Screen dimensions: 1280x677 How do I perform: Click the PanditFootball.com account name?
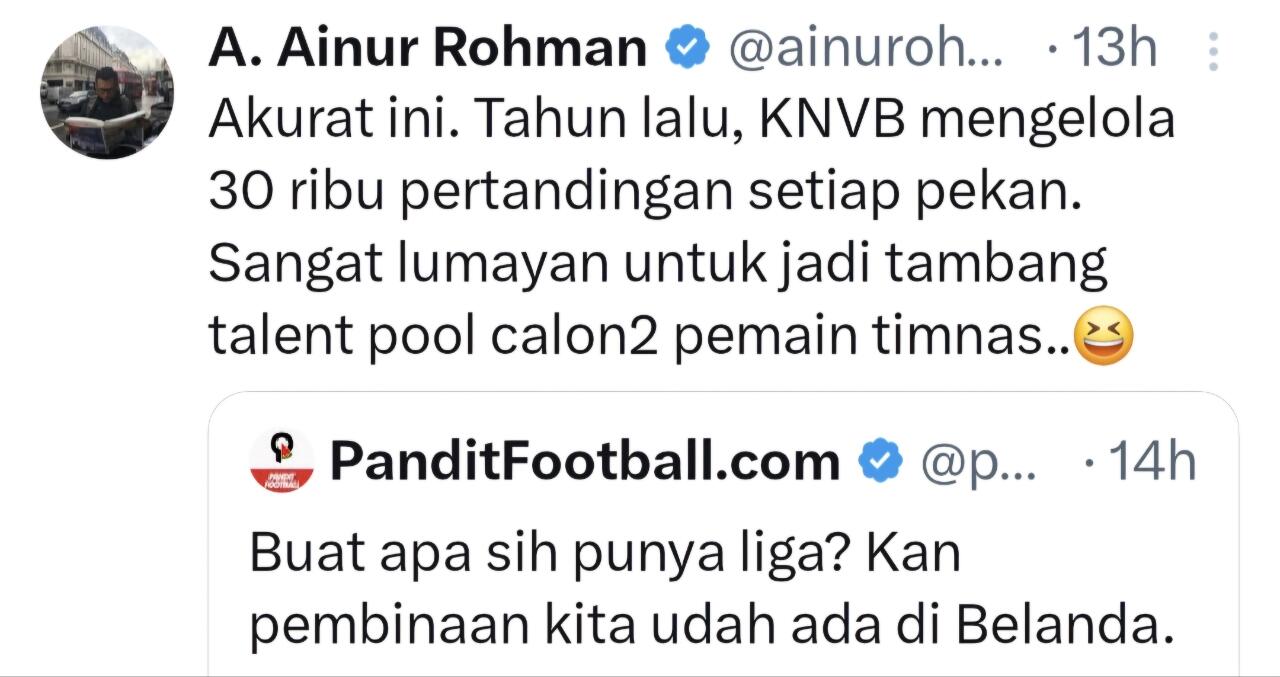(585, 461)
